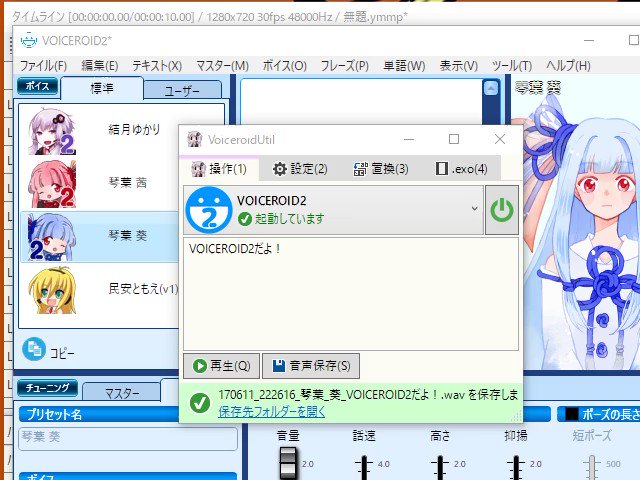The image size is (640, 480).
Task: Open the 編集(E) menu in VOICEROID2
Action: 100,66
